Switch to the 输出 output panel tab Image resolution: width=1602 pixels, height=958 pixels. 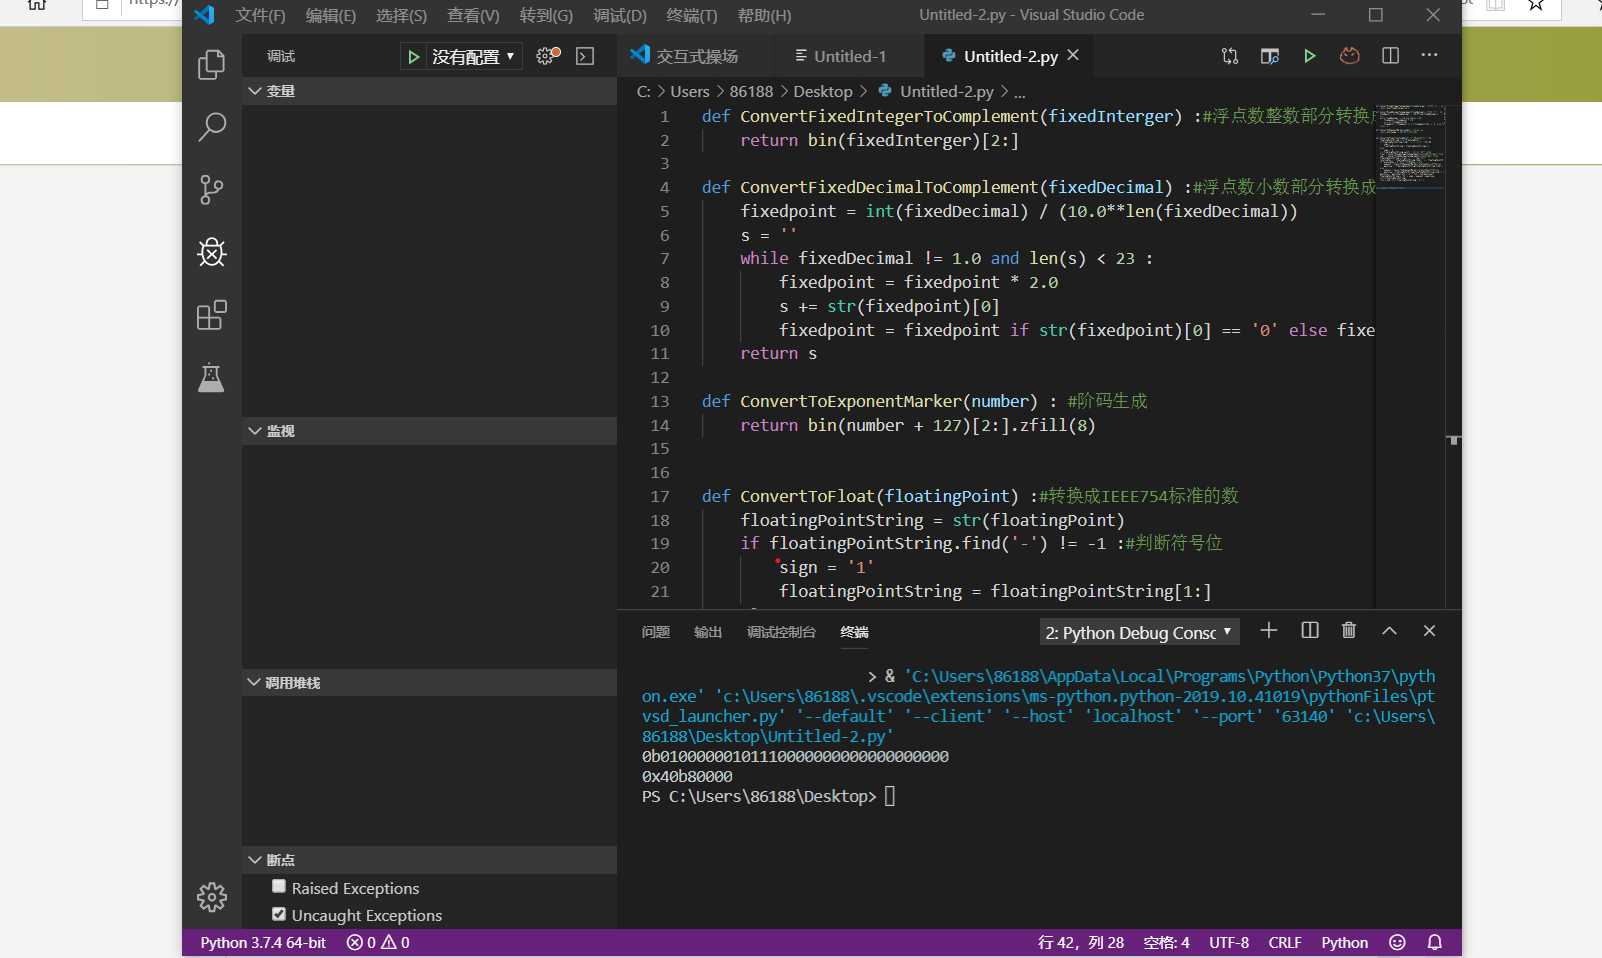point(708,632)
